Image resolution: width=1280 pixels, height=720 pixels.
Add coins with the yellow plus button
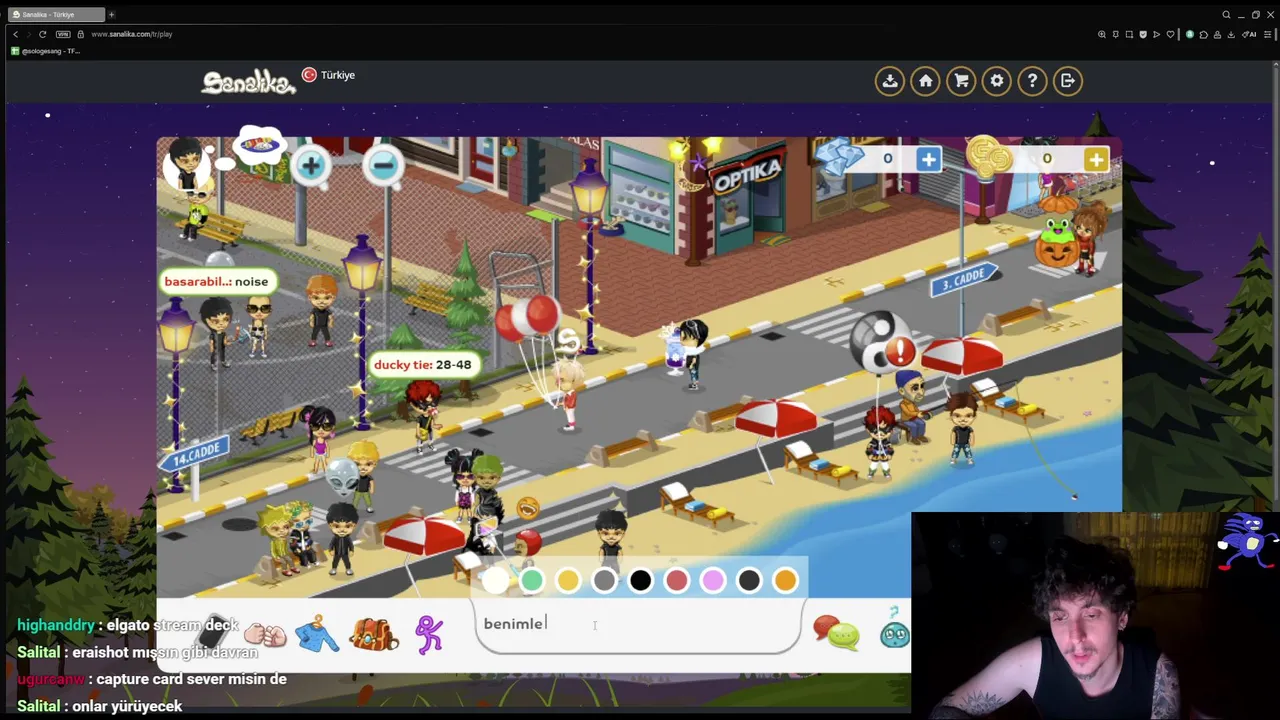click(1096, 159)
